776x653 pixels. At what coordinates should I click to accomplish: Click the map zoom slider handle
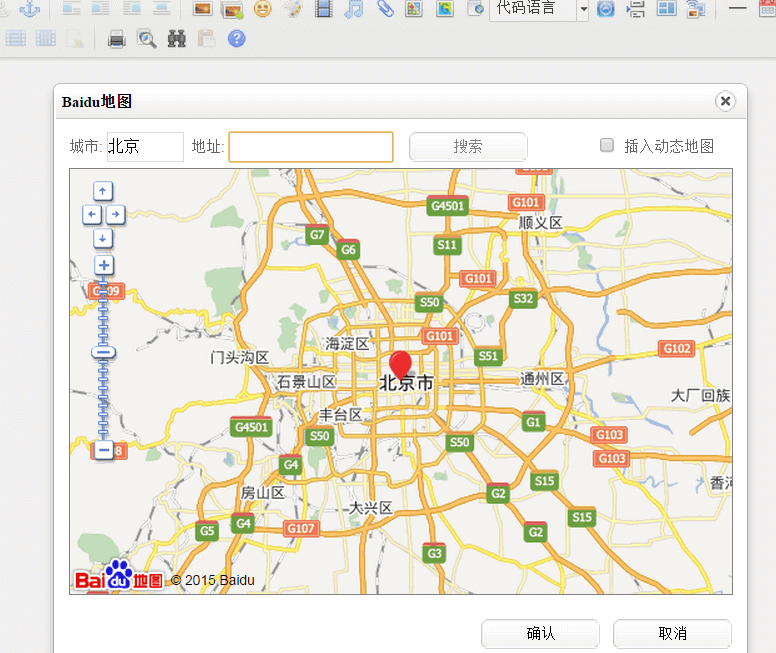(x=103, y=352)
